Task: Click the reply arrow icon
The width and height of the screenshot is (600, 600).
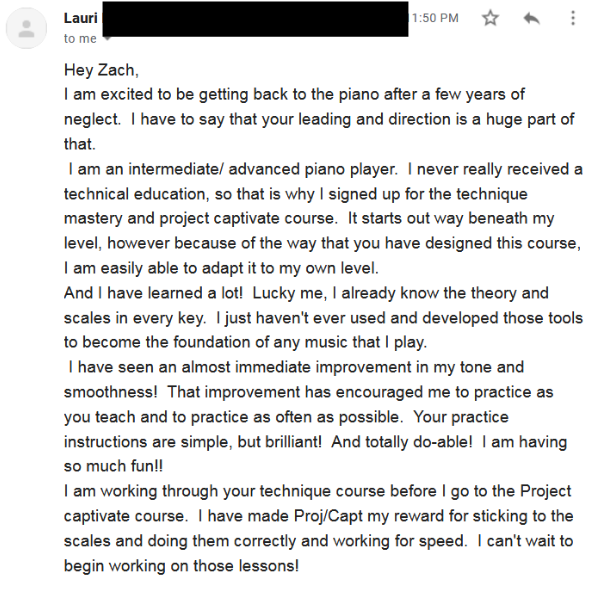Action: click(532, 18)
